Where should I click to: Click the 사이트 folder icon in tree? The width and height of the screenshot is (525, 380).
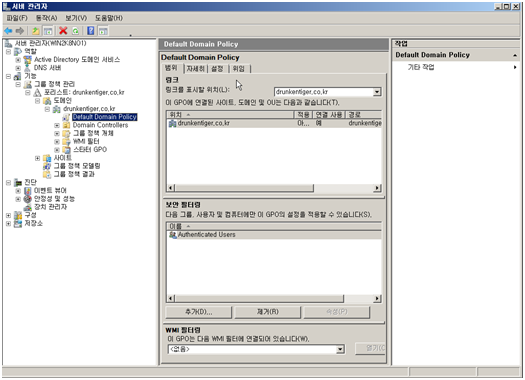click(47, 158)
